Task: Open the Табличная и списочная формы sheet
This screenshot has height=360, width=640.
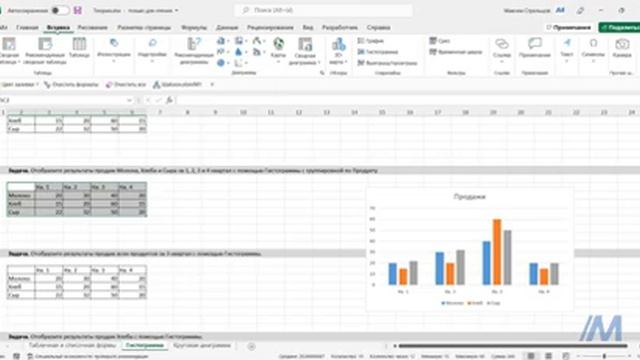Action: pos(72,345)
